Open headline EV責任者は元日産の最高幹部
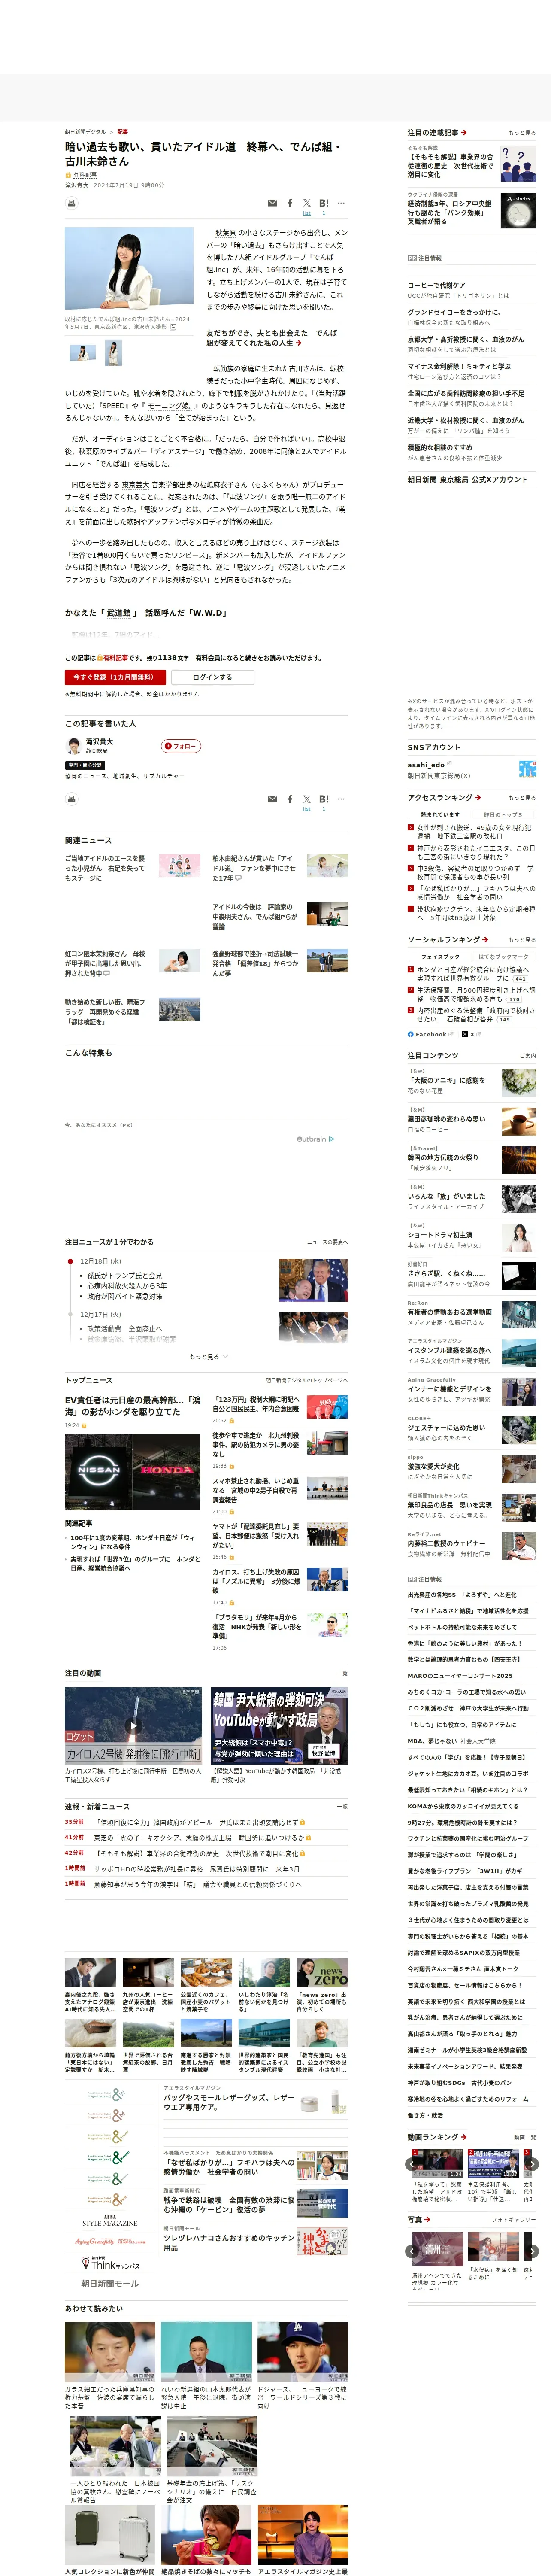Image resolution: width=551 pixels, height=2576 pixels. tap(132, 1405)
